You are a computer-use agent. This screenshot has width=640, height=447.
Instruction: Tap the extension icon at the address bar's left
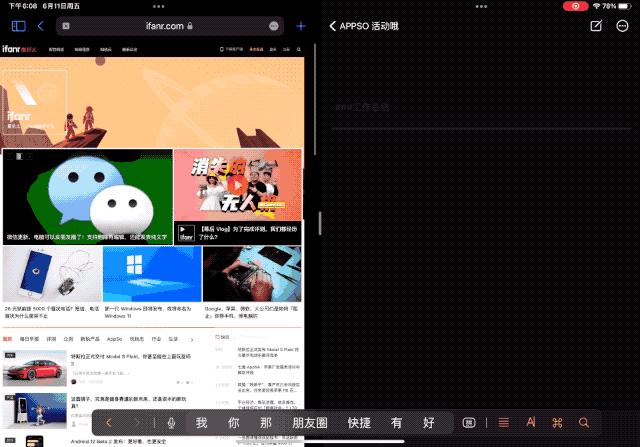click(x=66, y=26)
